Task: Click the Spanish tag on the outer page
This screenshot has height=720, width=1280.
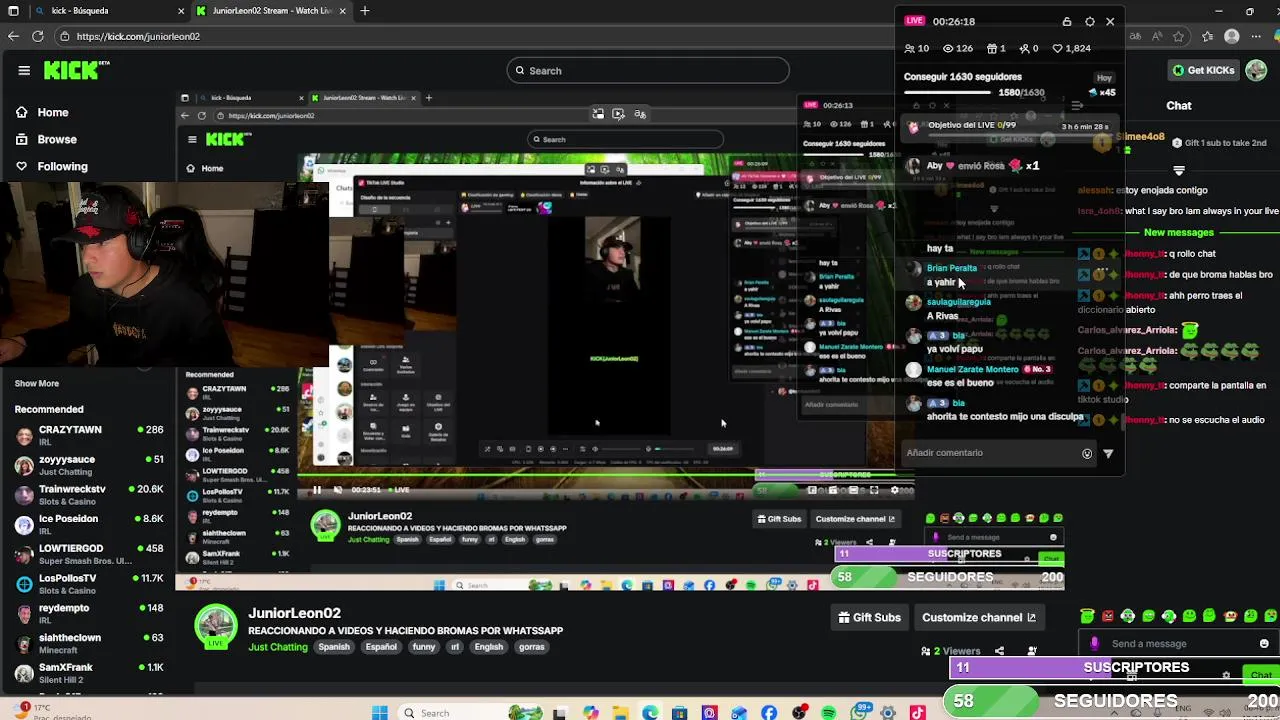Action: 334,647
